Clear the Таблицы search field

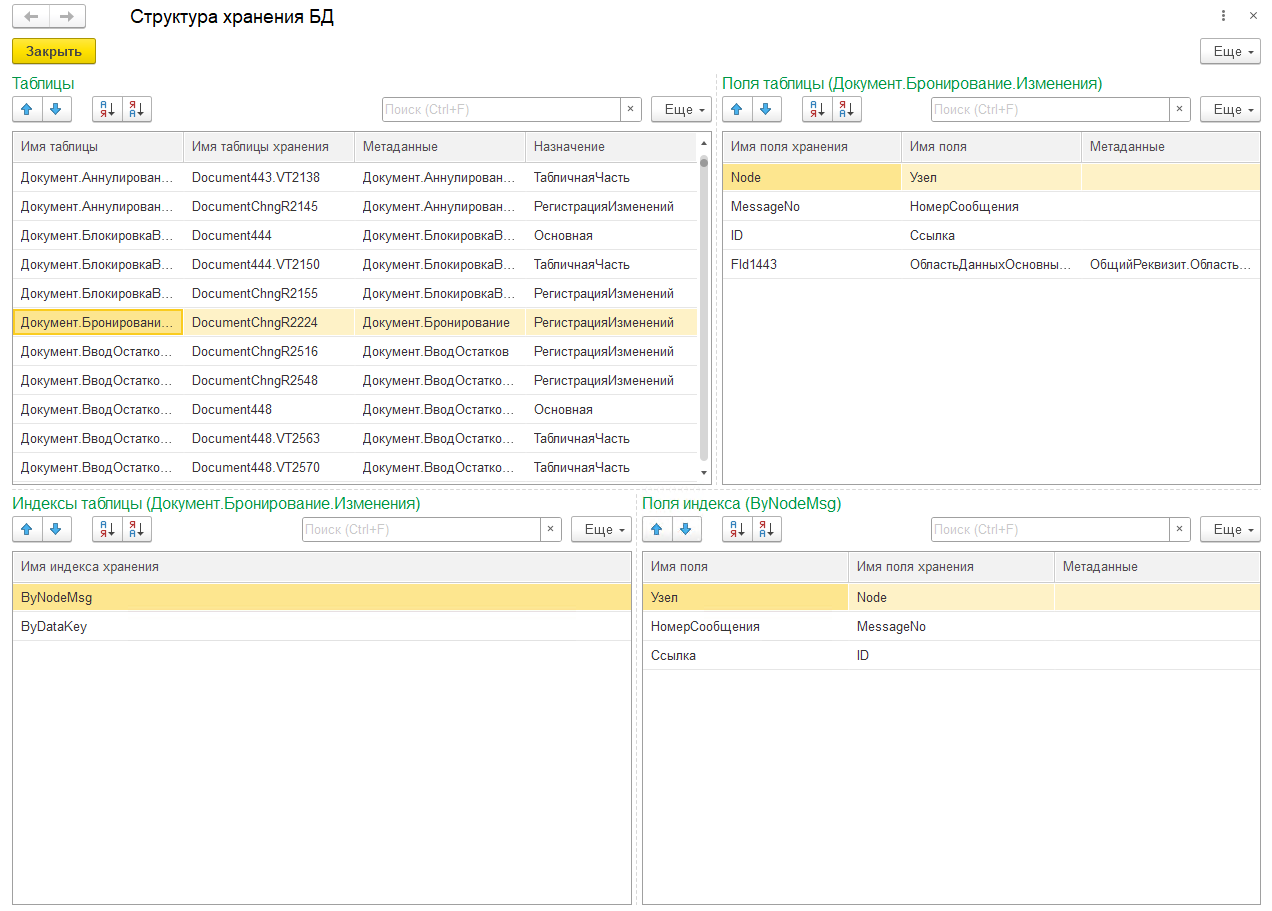point(630,109)
